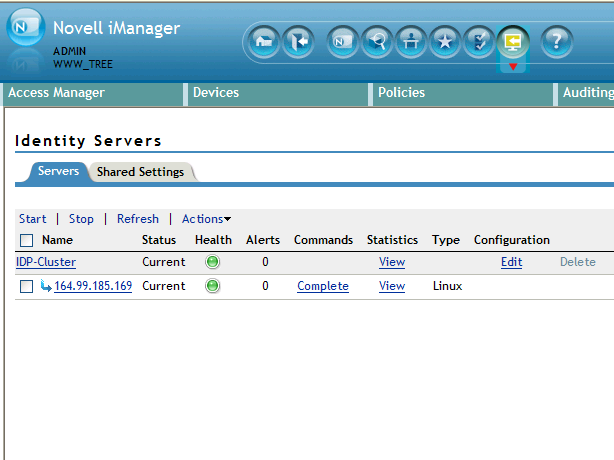Edit the IDP-Cluster configuration
The height and width of the screenshot is (460, 614).
tap(511, 262)
